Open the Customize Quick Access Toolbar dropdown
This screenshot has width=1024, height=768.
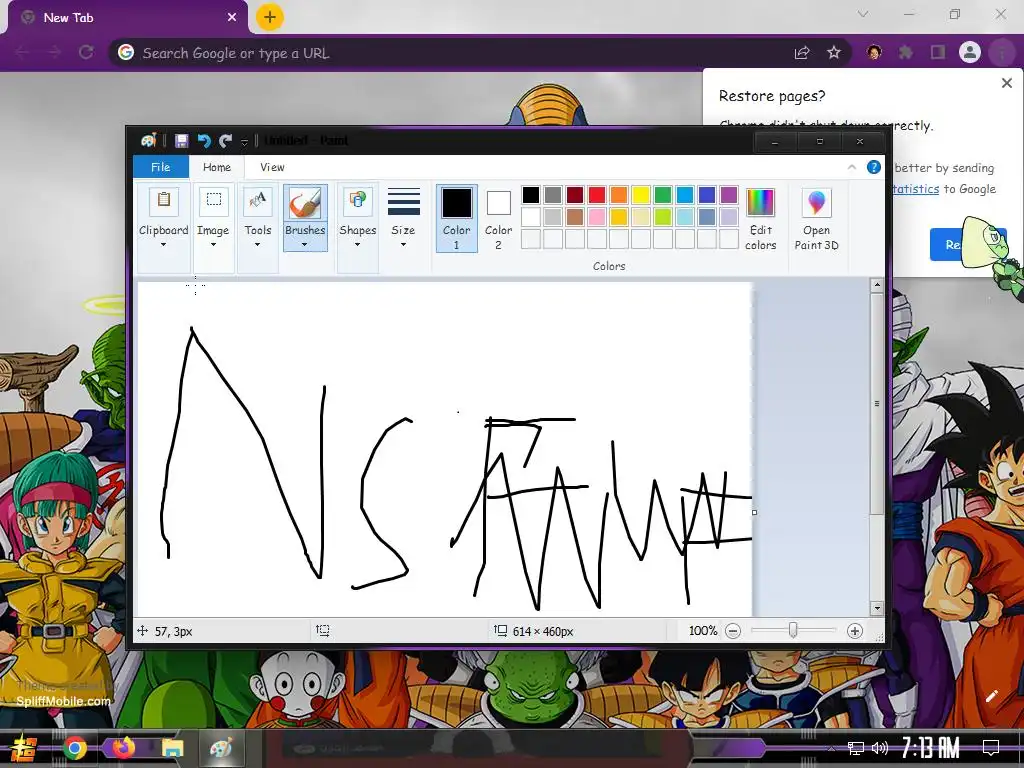click(244, 141)
